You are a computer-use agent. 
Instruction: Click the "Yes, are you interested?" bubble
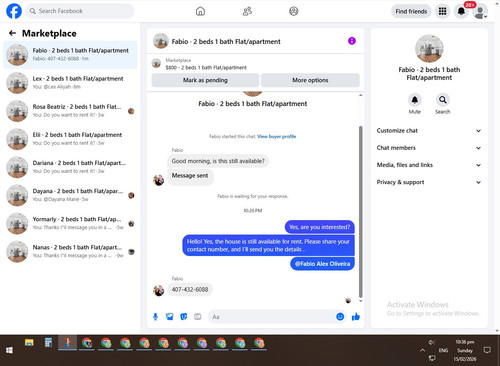point(320,227)
